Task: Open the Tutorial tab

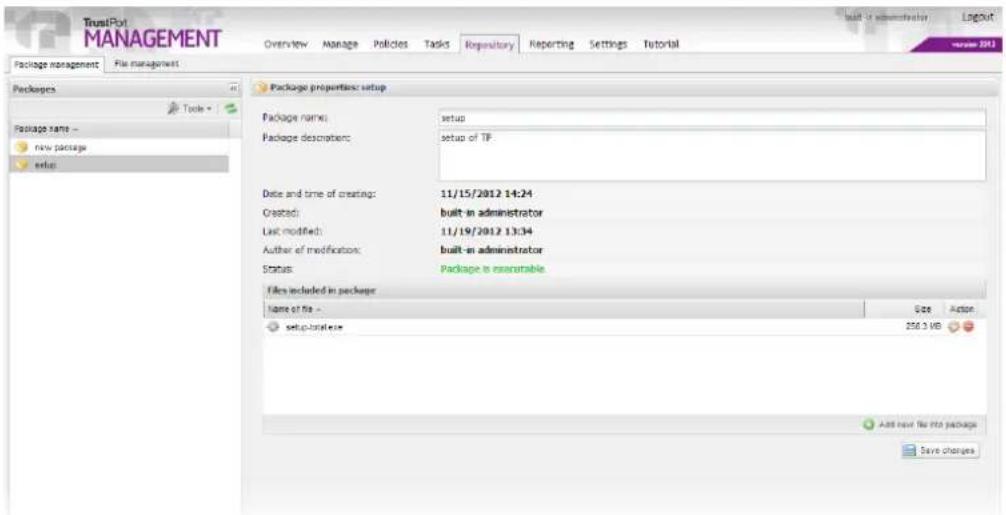Action: tap(661, 44)
